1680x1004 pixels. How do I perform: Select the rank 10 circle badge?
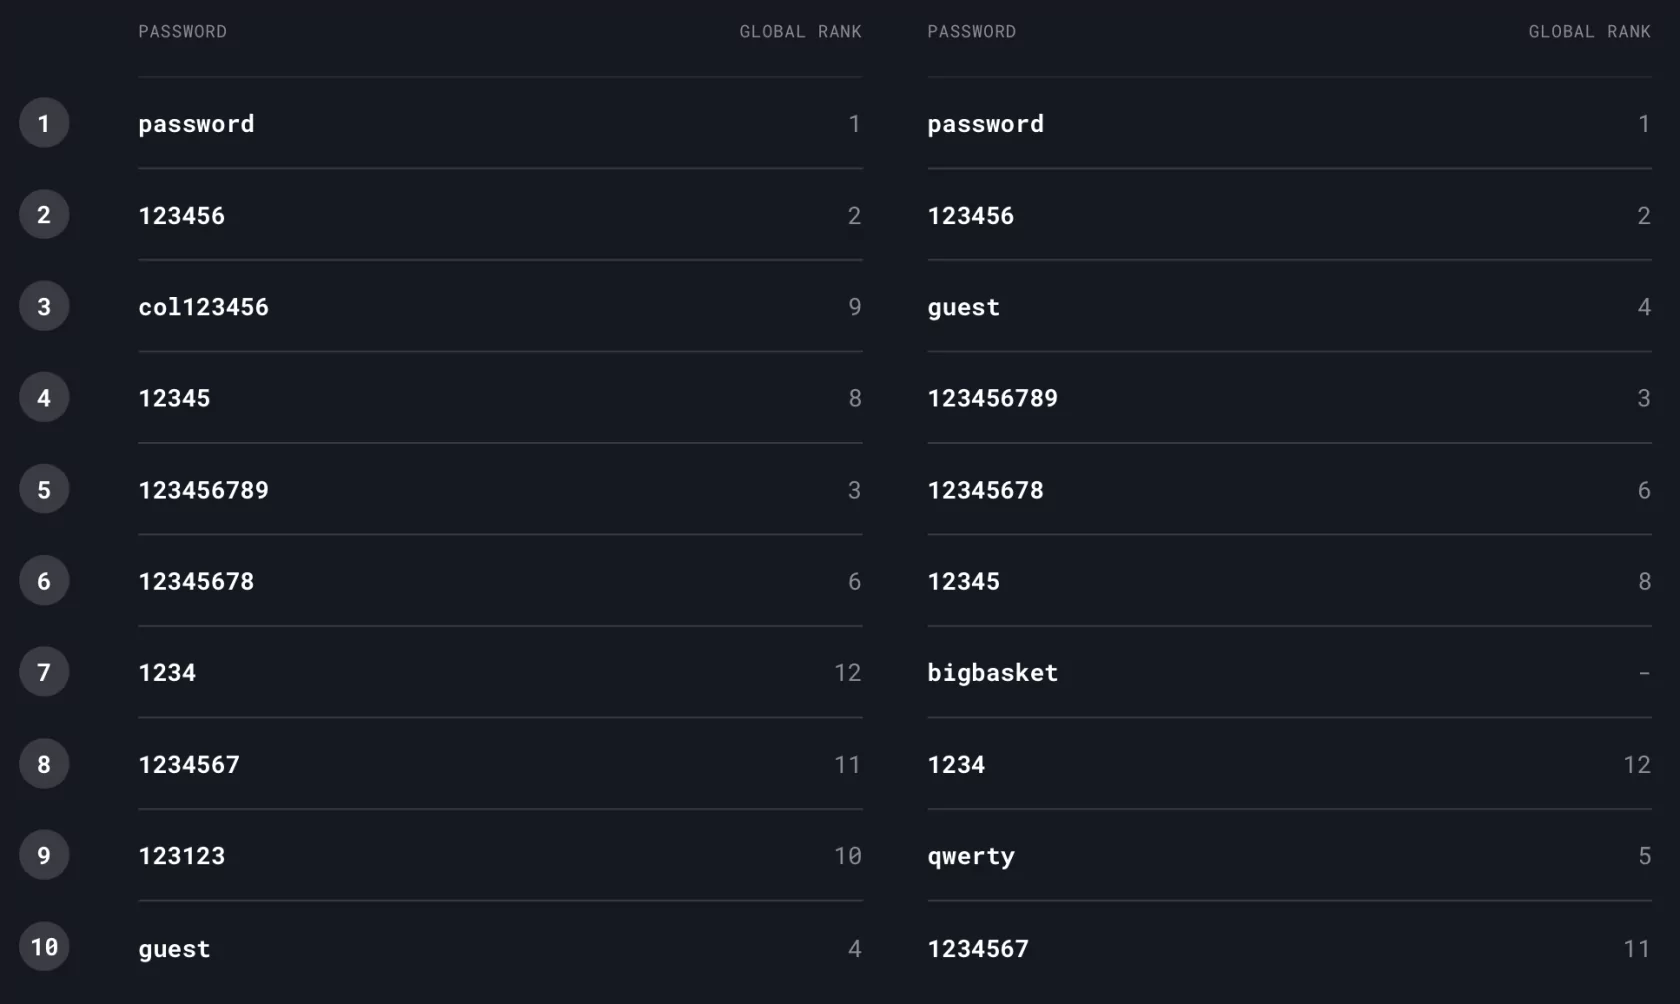pos(44,947)
